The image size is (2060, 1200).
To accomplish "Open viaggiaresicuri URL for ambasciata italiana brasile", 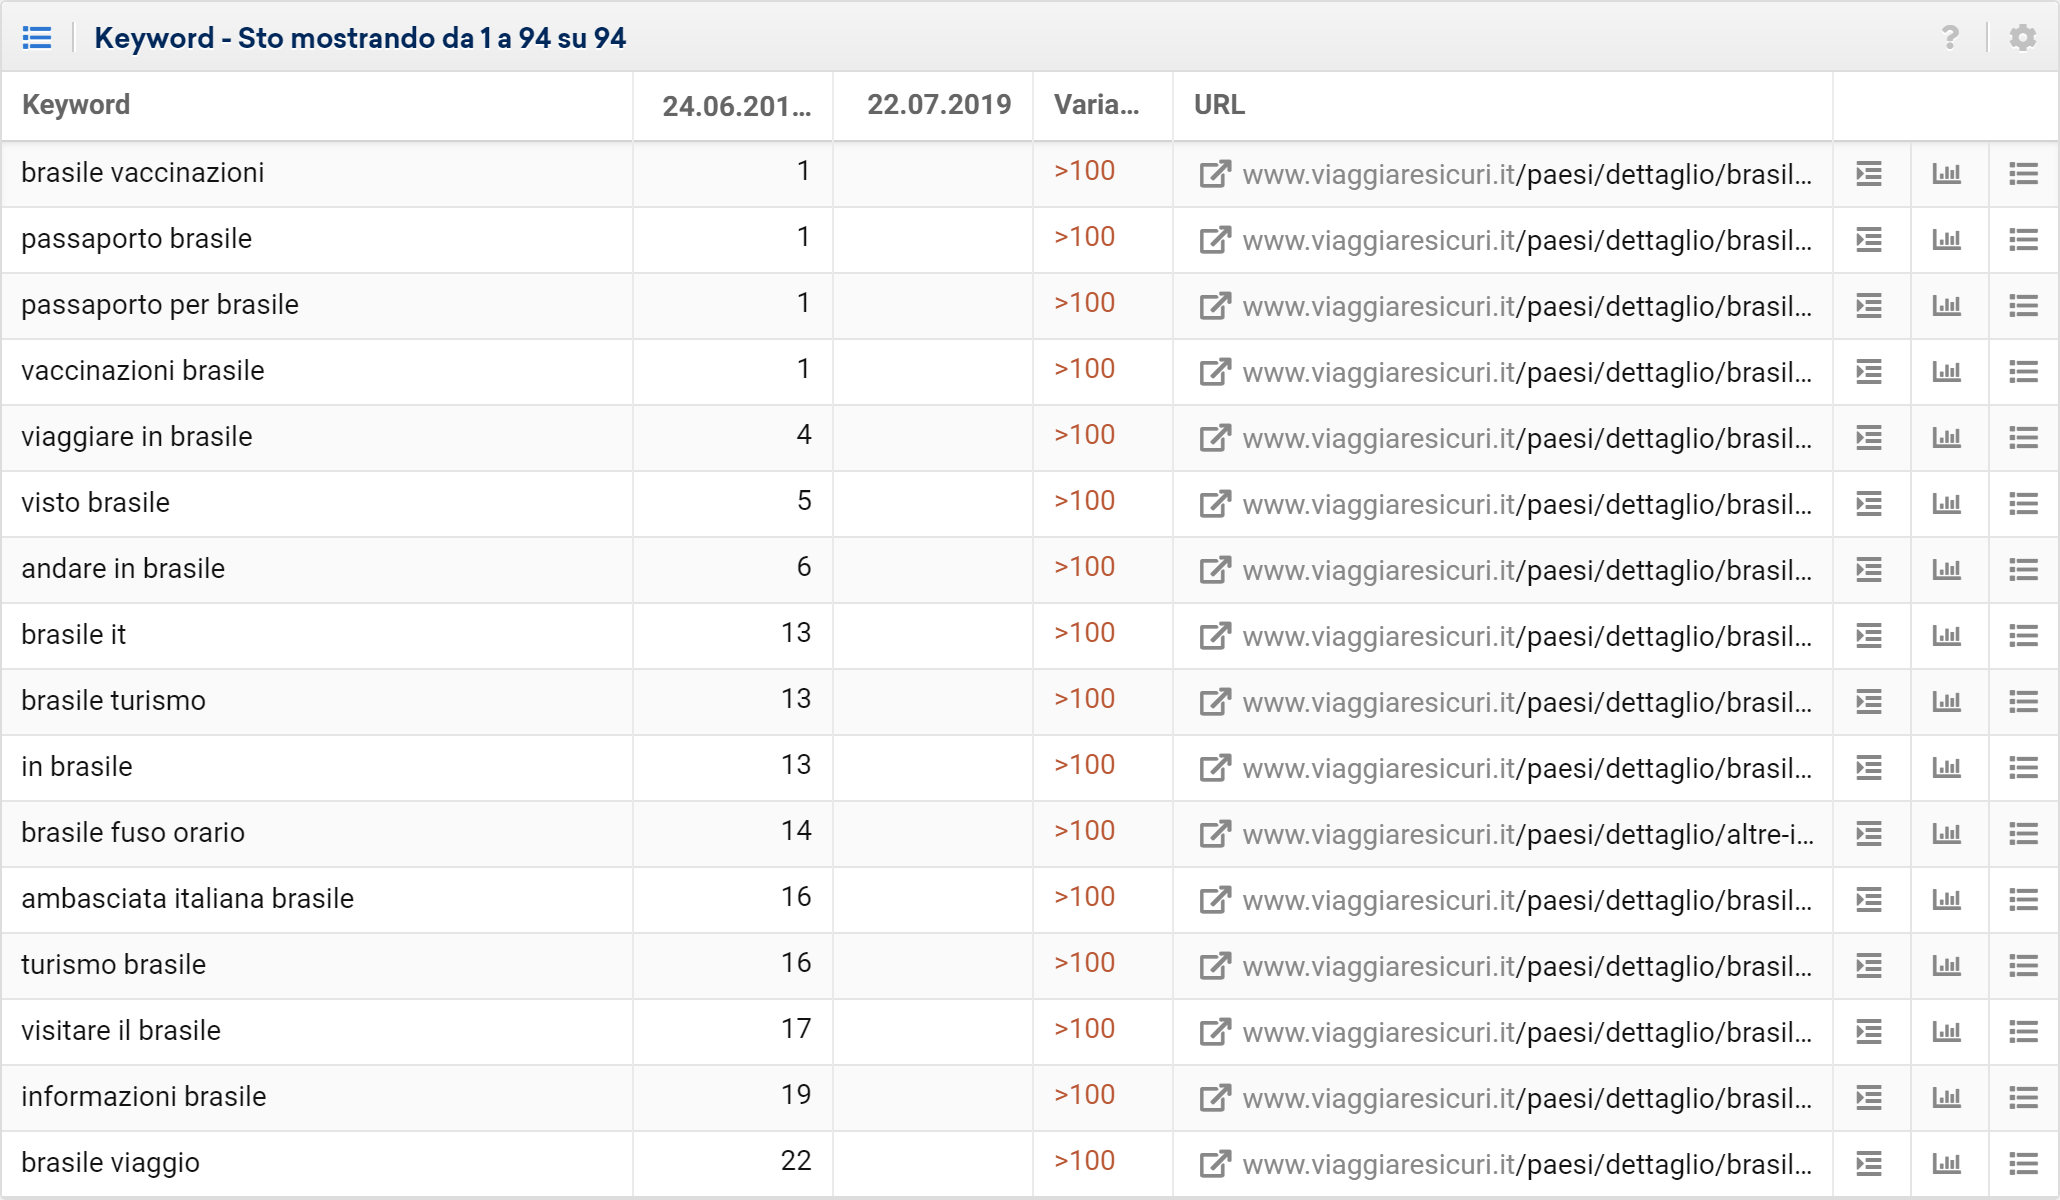I will (1527, 900).
